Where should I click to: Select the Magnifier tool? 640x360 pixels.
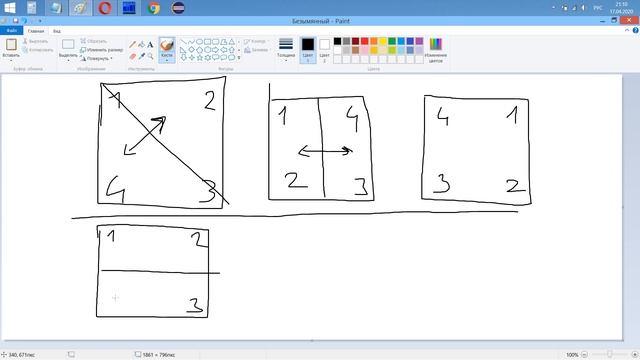point(150,56)
